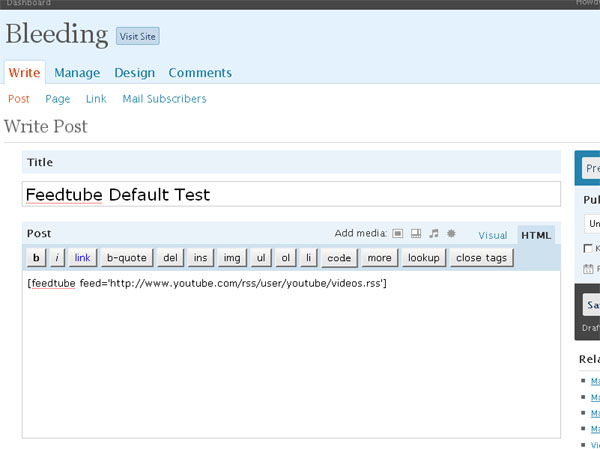Insert blockquote with b-quote button

pos(127,258)
